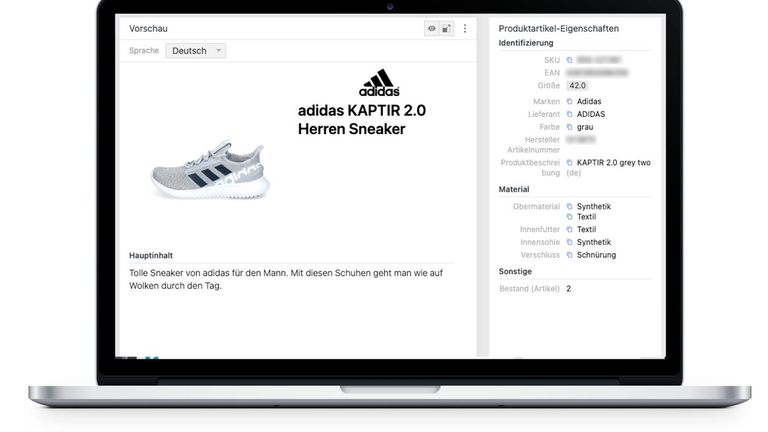Click the copy icon beside grau

(569, 127)
